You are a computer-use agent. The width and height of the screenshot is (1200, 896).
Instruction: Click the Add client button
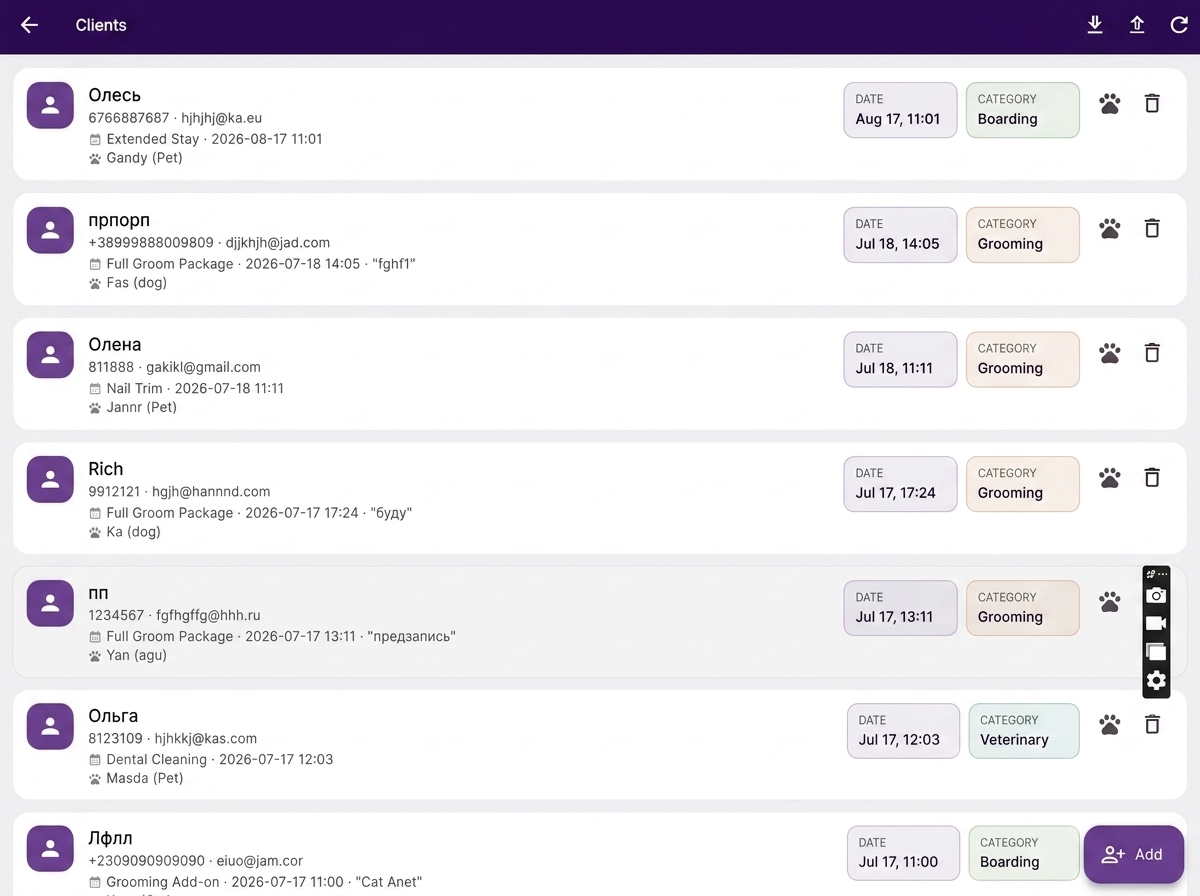point(1134,854)
